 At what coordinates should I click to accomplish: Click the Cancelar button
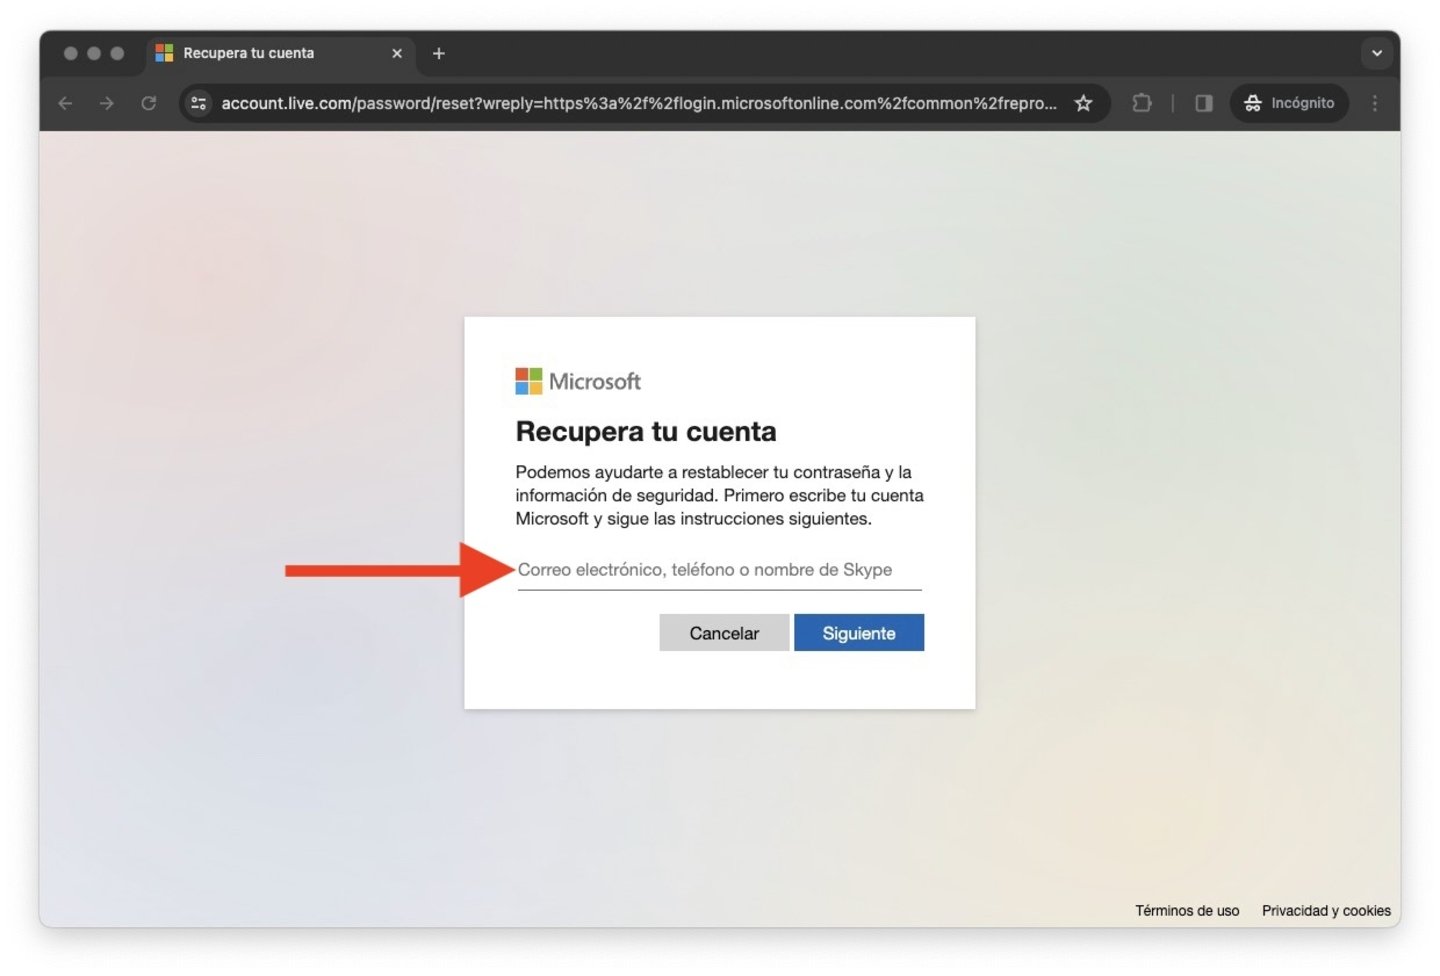point(724,633)
